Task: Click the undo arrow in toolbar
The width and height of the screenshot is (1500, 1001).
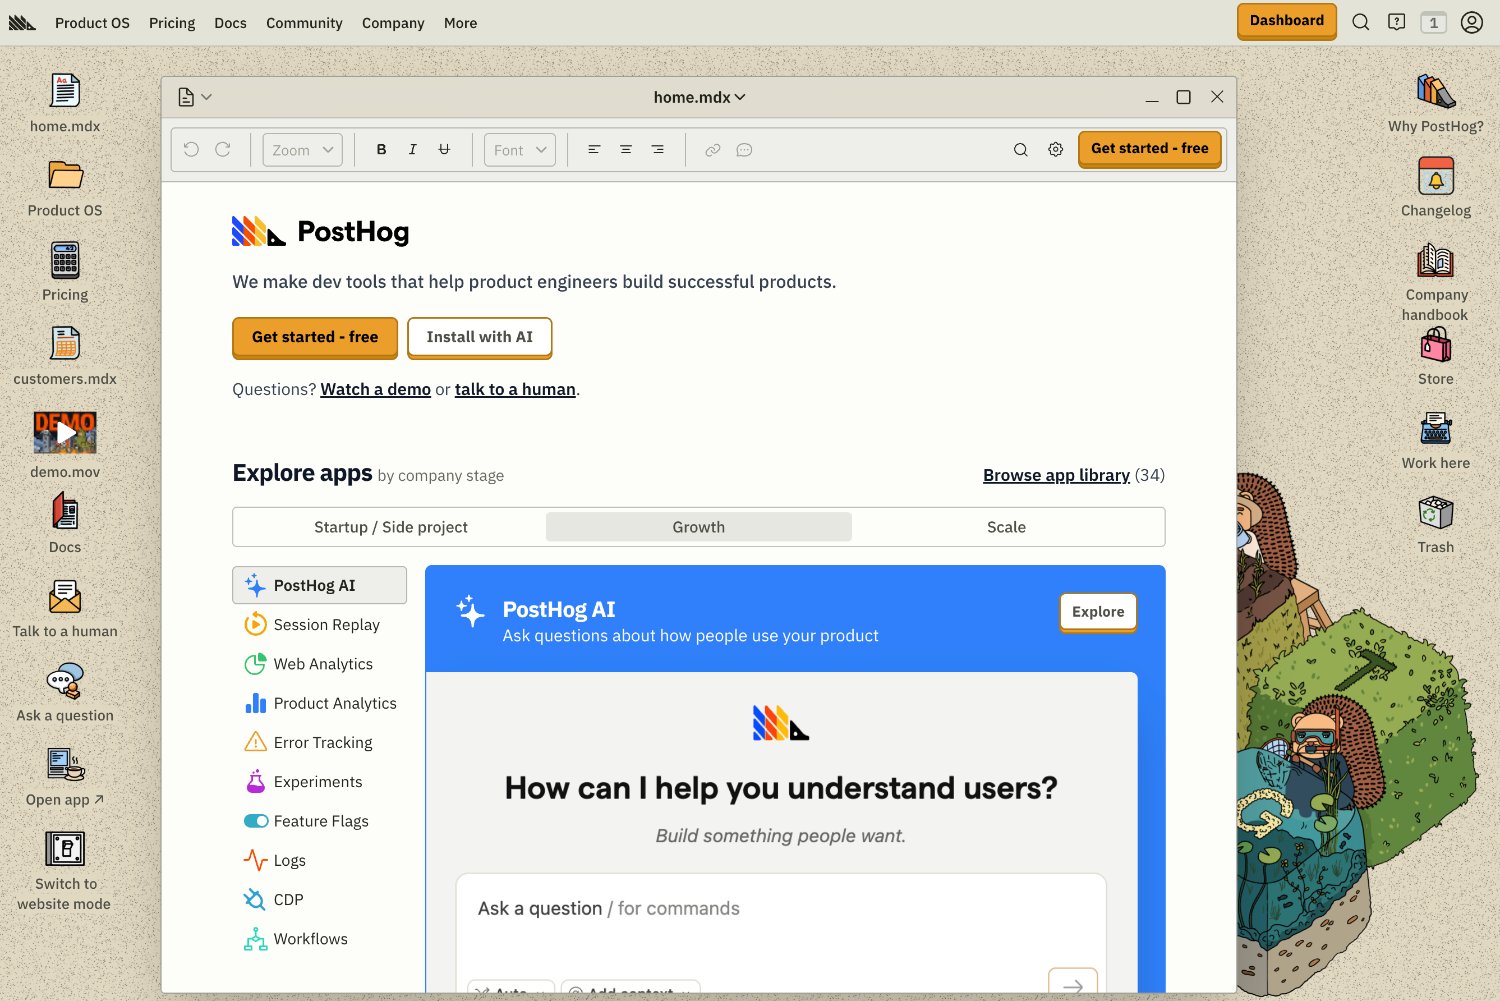Action: click(191, 150)
